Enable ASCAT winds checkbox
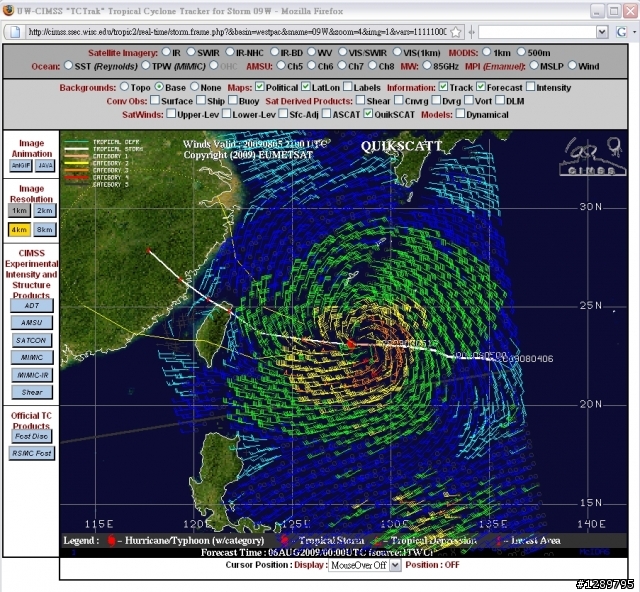This screenshot has width=640, height=592. [326, 114]
